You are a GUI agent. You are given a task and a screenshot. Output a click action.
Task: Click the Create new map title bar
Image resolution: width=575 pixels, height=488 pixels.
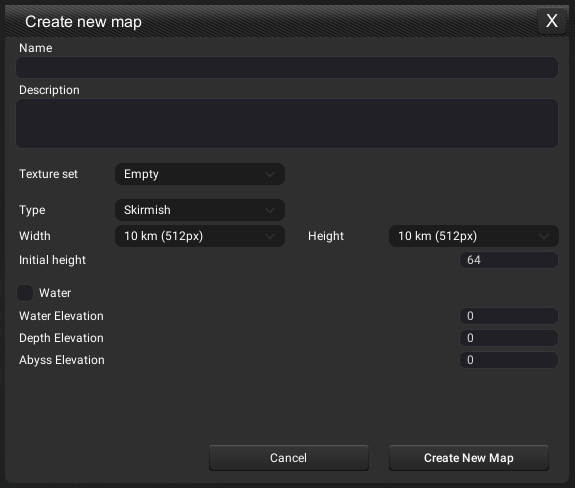[x=271, y=21]
